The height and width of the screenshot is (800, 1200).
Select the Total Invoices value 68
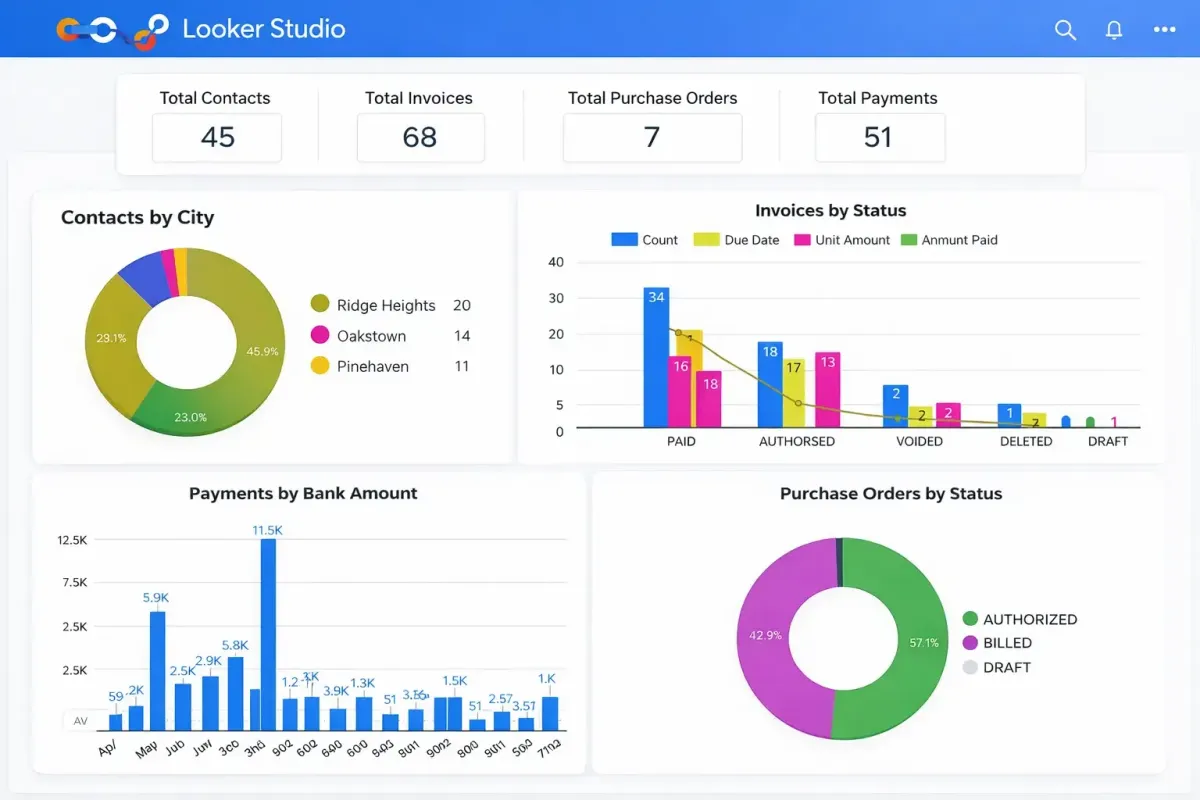point(420,137)
